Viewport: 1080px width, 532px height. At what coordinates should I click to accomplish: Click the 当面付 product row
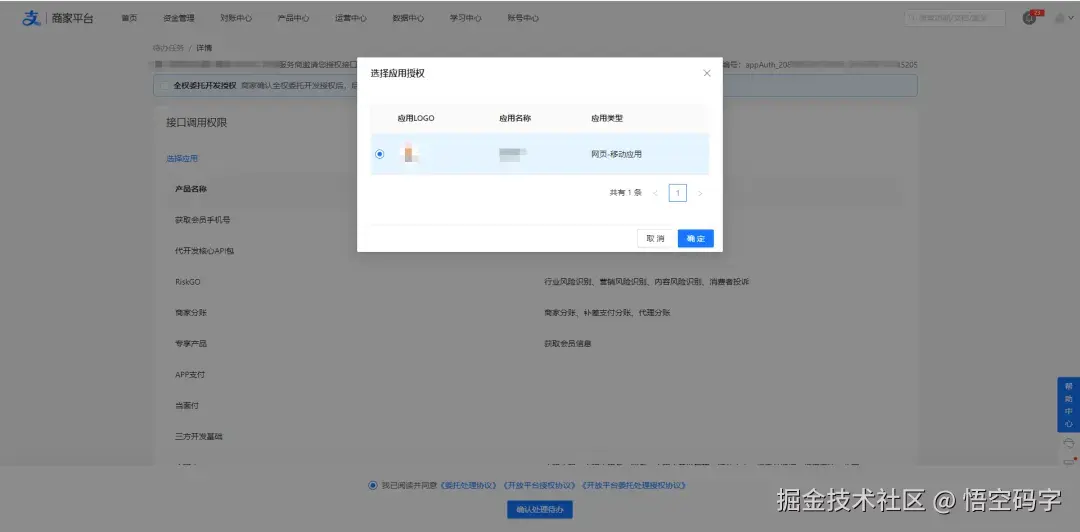tap(187, 405)
